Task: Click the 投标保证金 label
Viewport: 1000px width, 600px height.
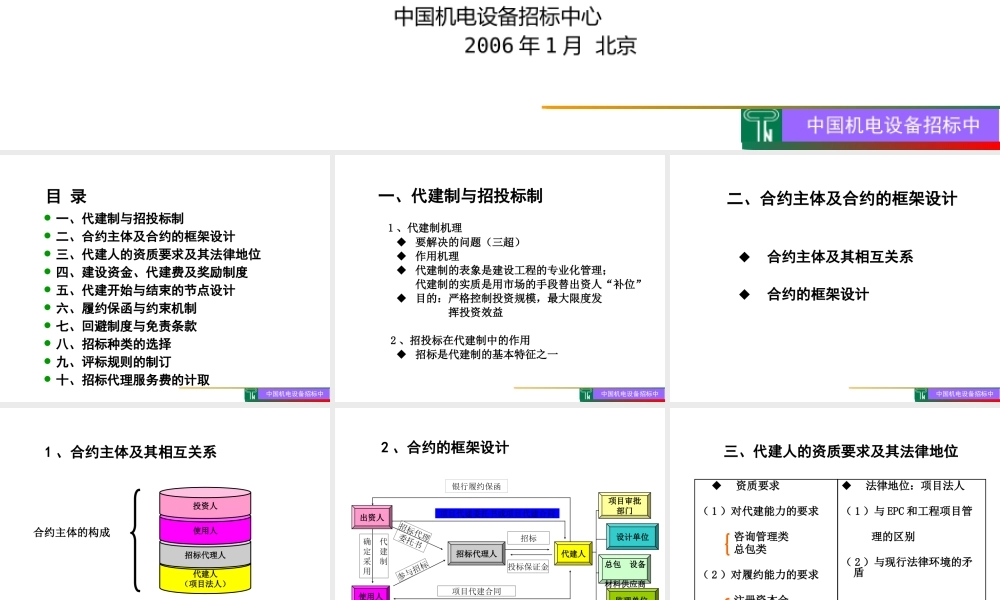Action: tap(528, 566)
